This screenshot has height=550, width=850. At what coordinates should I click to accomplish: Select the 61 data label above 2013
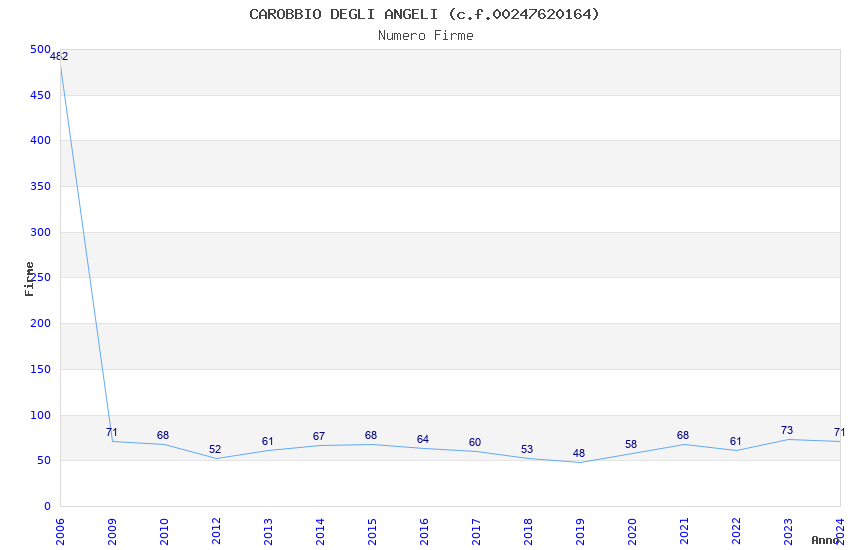[x=267, y=441]
